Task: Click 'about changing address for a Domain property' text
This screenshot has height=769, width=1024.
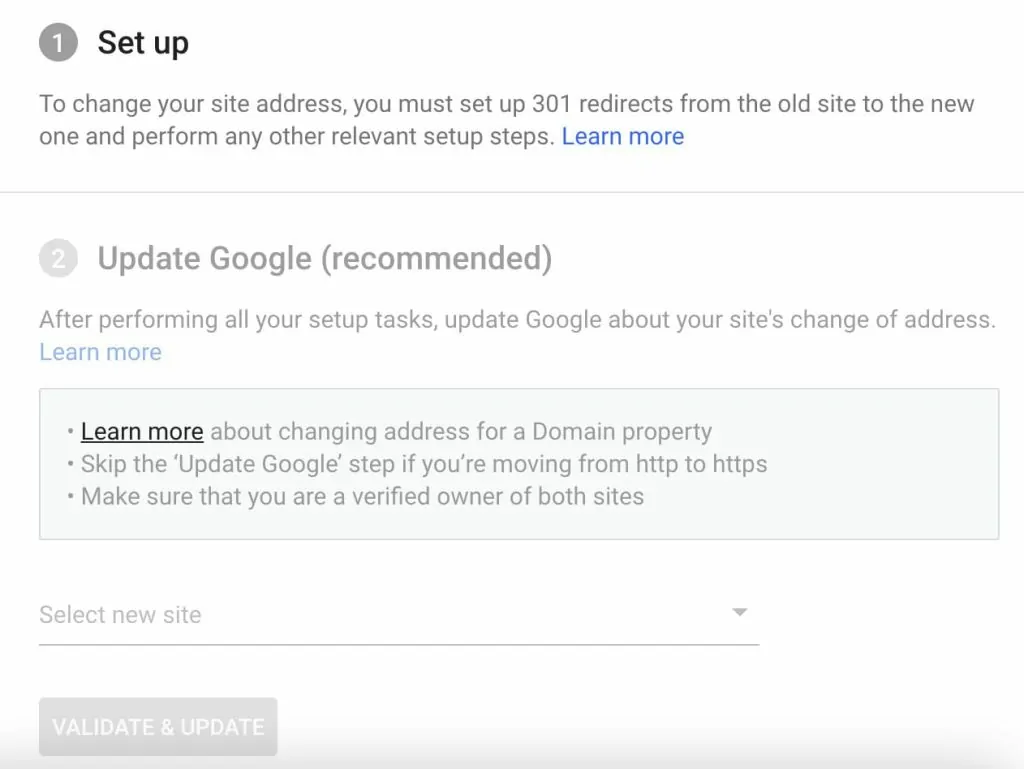Action: 461,432
